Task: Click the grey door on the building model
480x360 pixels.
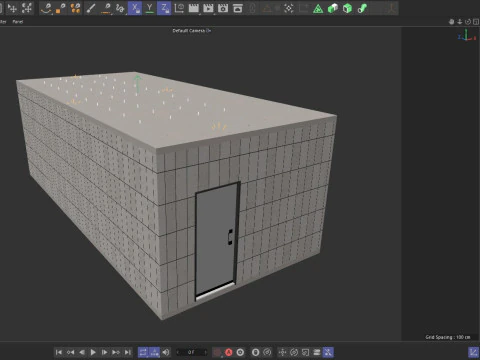Action: coord(217,240)
